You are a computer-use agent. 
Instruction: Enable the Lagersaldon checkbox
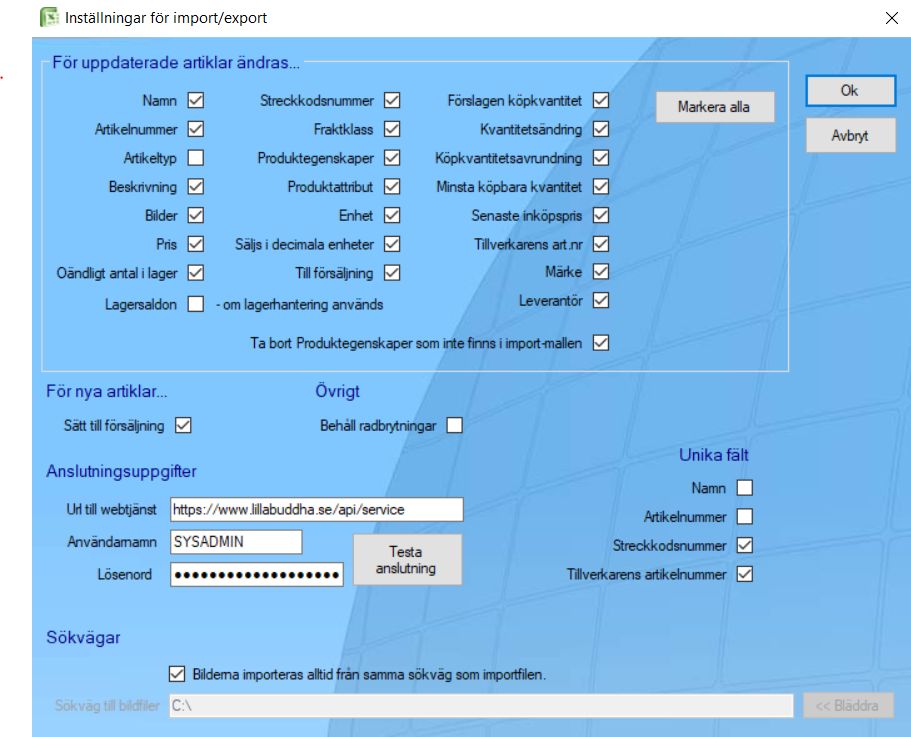click(196, 304)
